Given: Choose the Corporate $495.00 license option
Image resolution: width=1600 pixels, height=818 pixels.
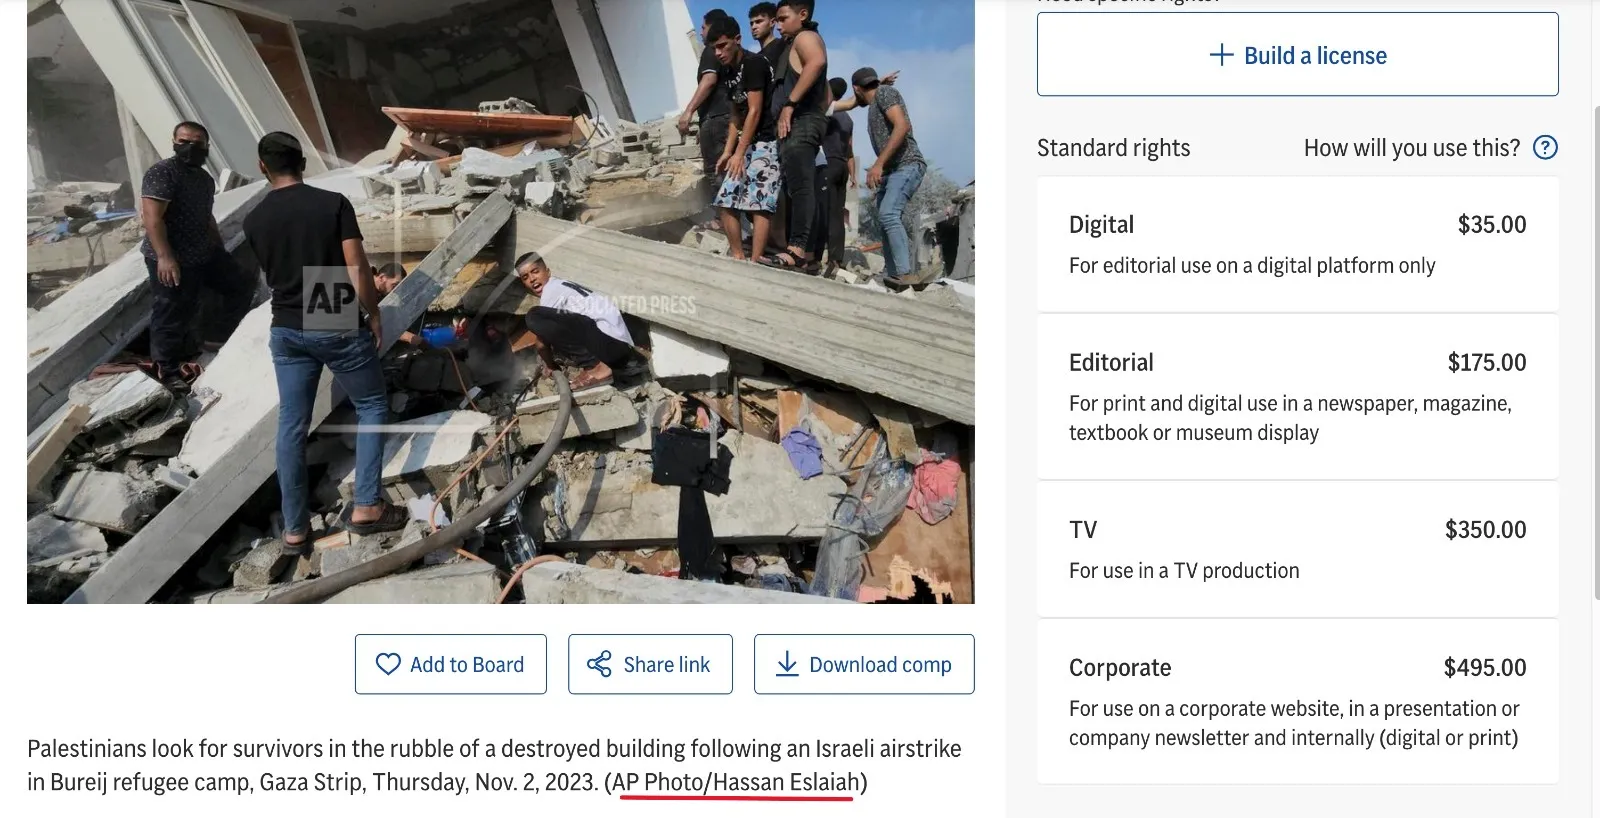Looking at the screenshot, I should click(1297, 701).
